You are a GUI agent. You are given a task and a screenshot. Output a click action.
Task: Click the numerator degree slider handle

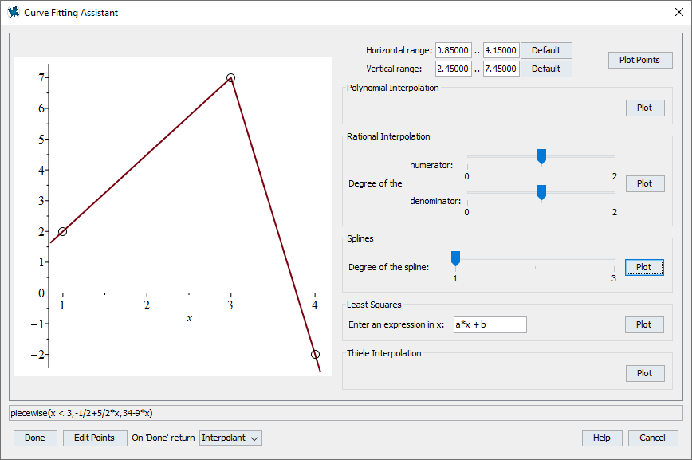[541, 156]
